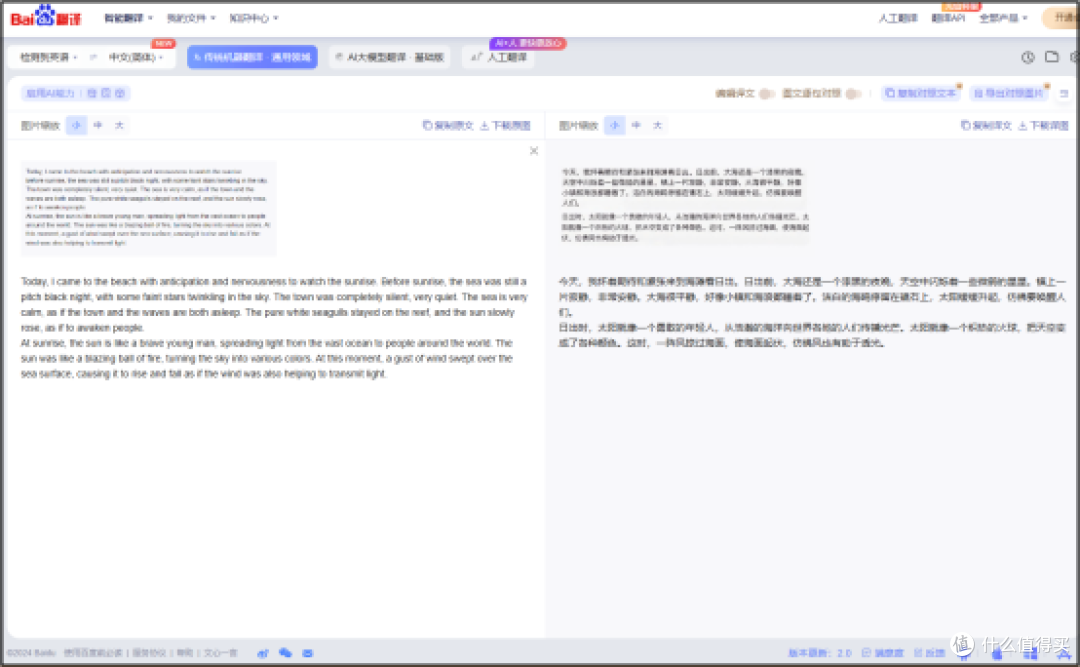This screenshot has height=667, width=1080.
Task: Click the 导出对照图片 button
Action: pyautogui.click(x=1009, y=93)
